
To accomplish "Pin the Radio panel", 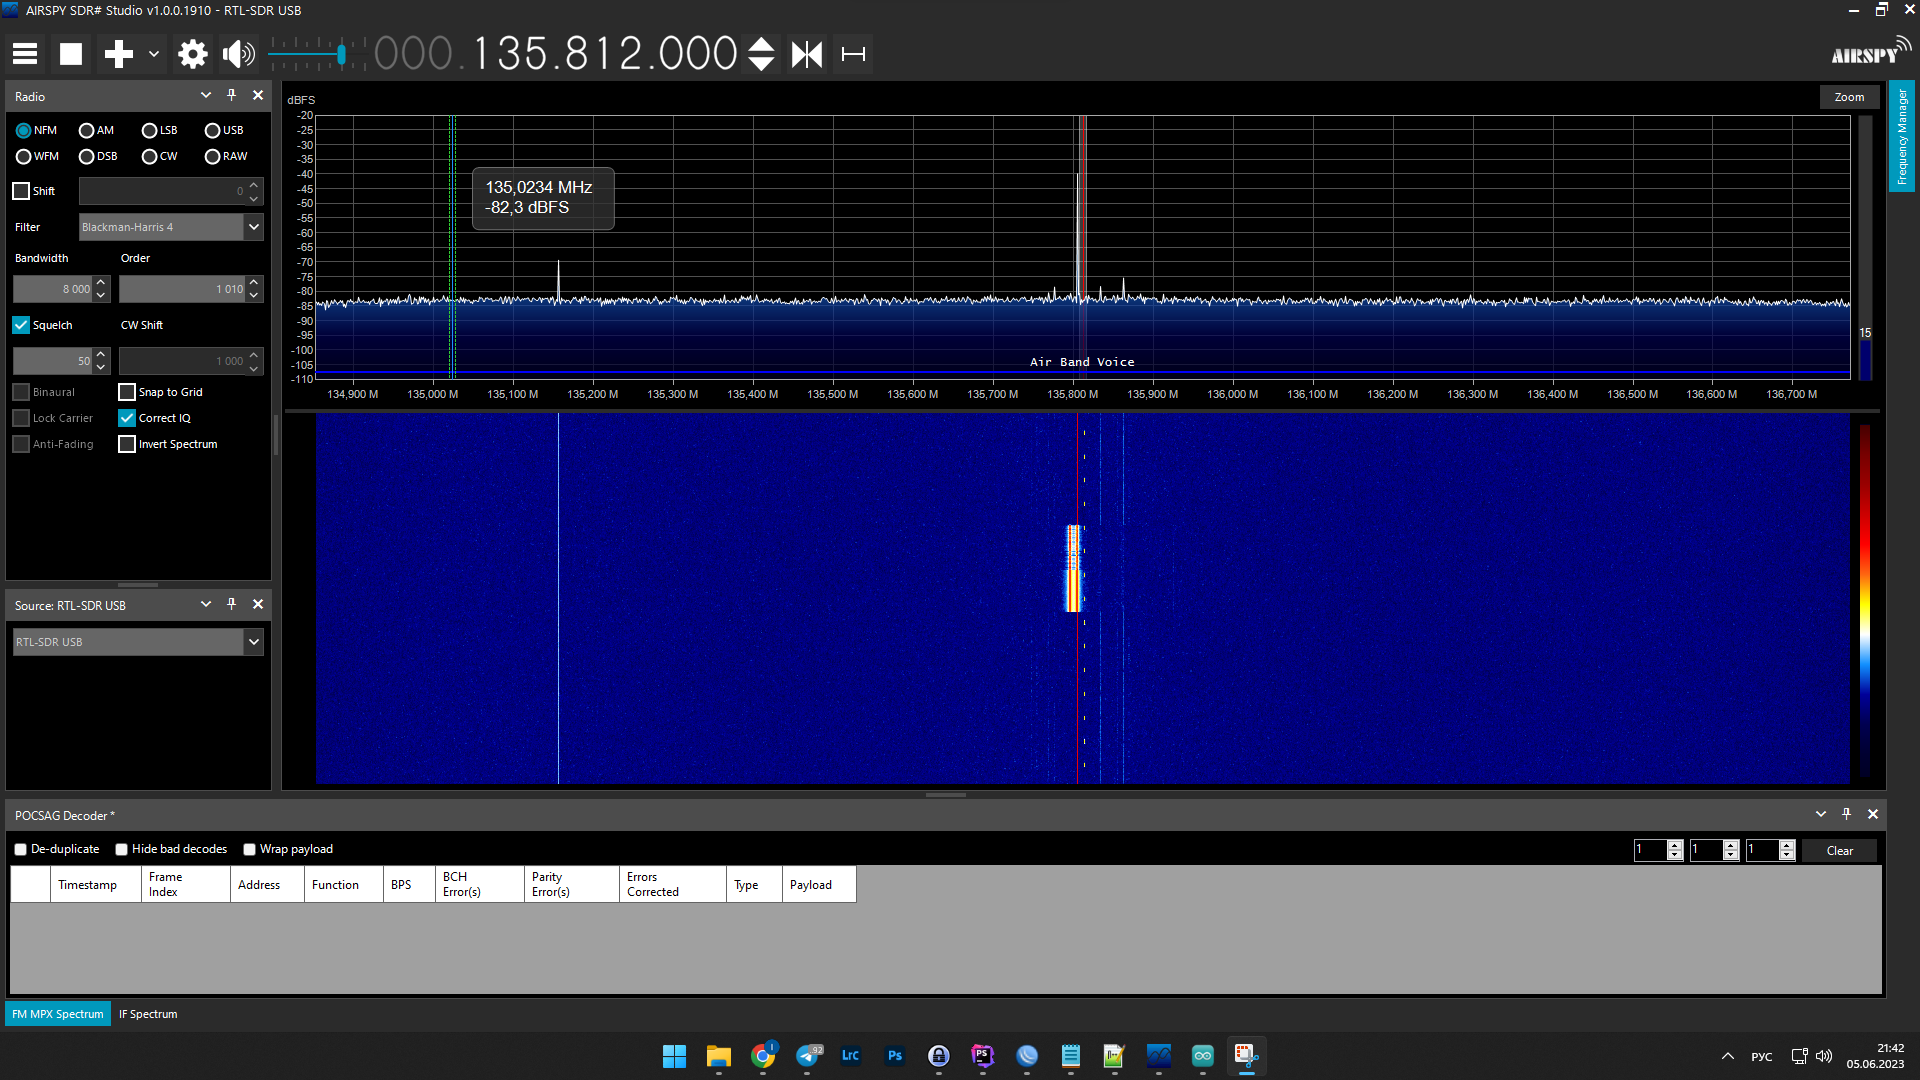I will click(232, 96).
